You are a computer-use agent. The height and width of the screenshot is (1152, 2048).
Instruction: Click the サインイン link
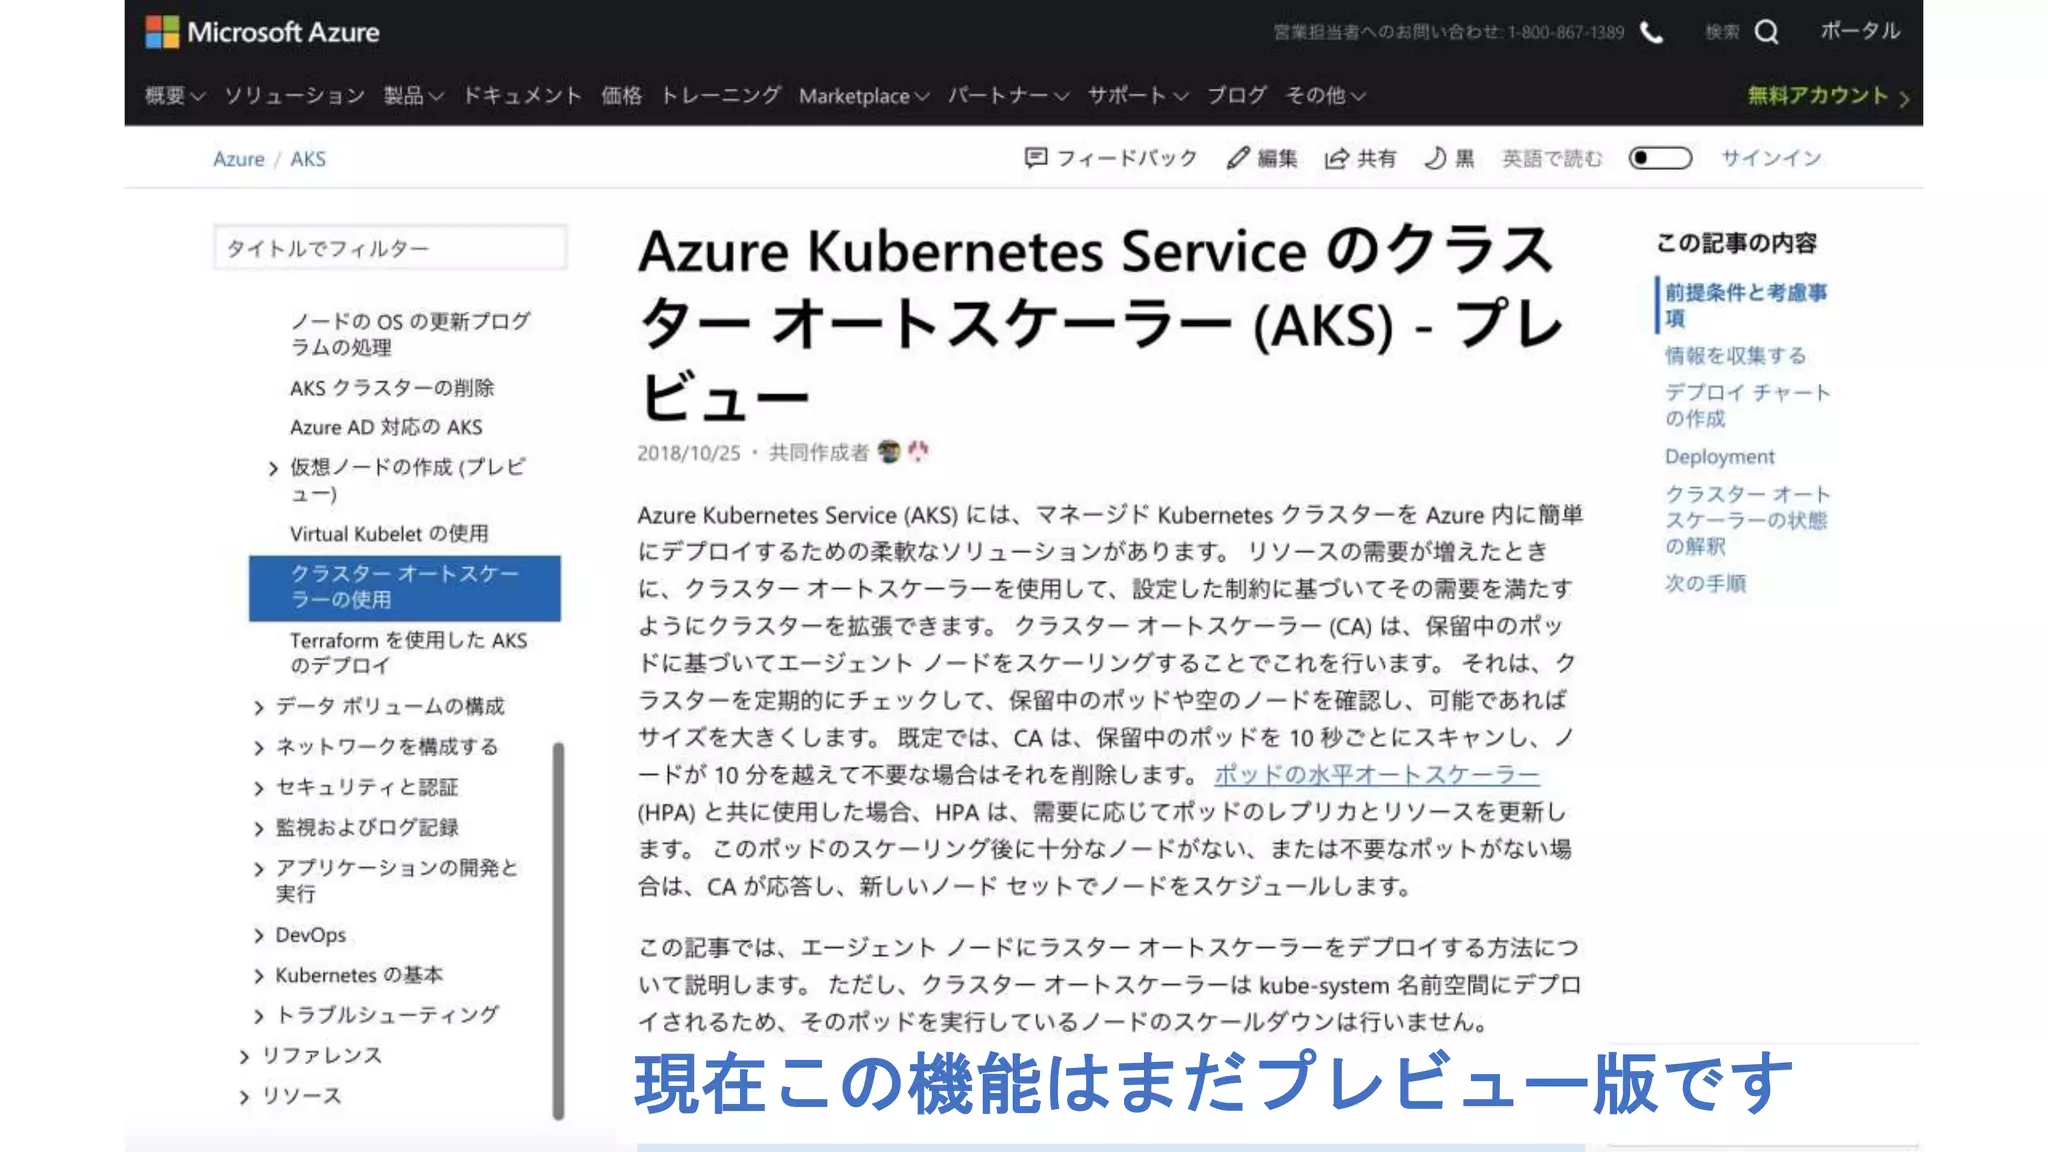coord(1770,158)
